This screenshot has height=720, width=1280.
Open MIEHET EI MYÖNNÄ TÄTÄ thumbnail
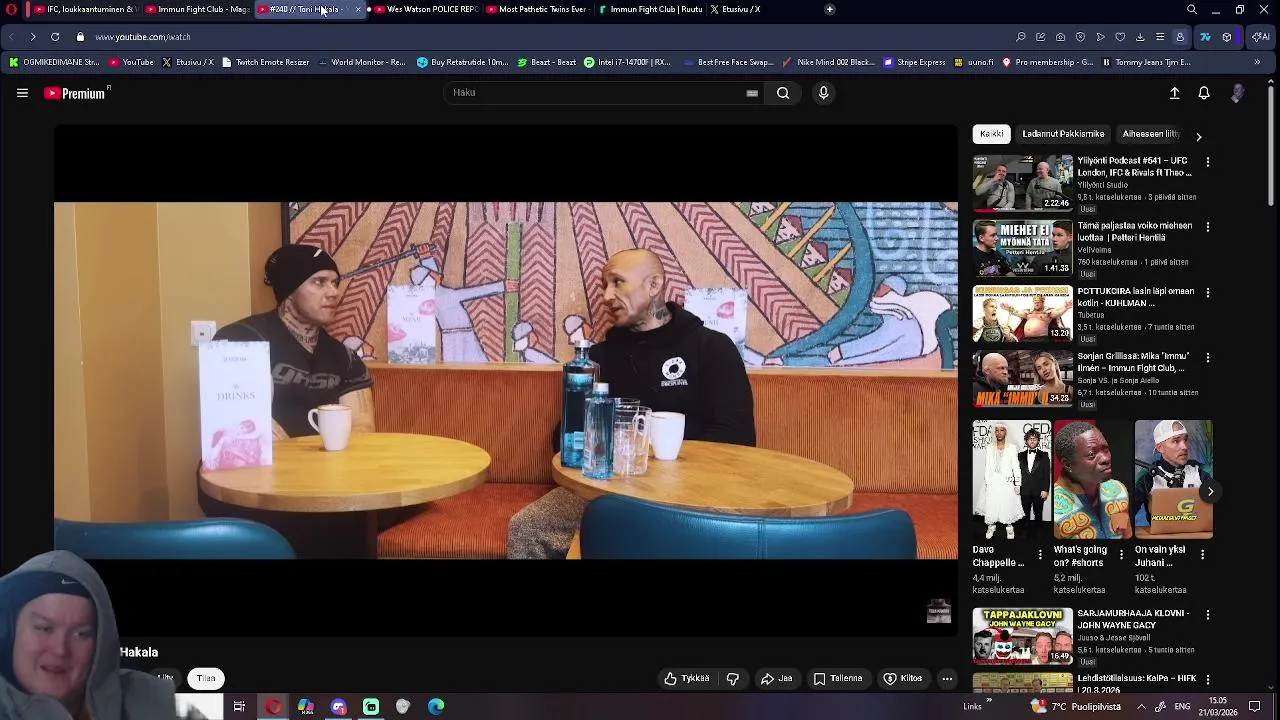[x=1022, y=247]
